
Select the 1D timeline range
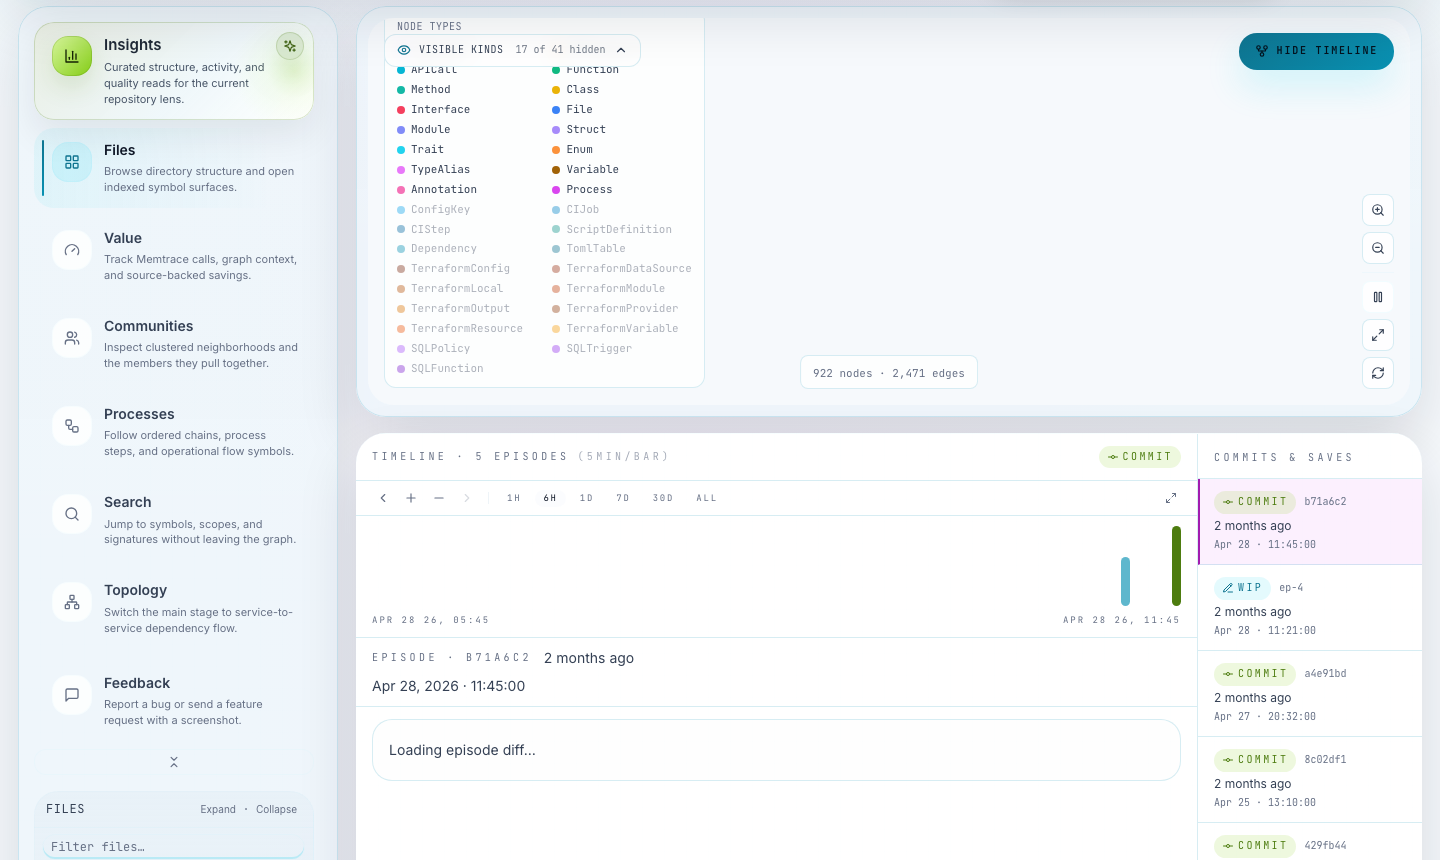pyautogui.click(x=587, y=498)
